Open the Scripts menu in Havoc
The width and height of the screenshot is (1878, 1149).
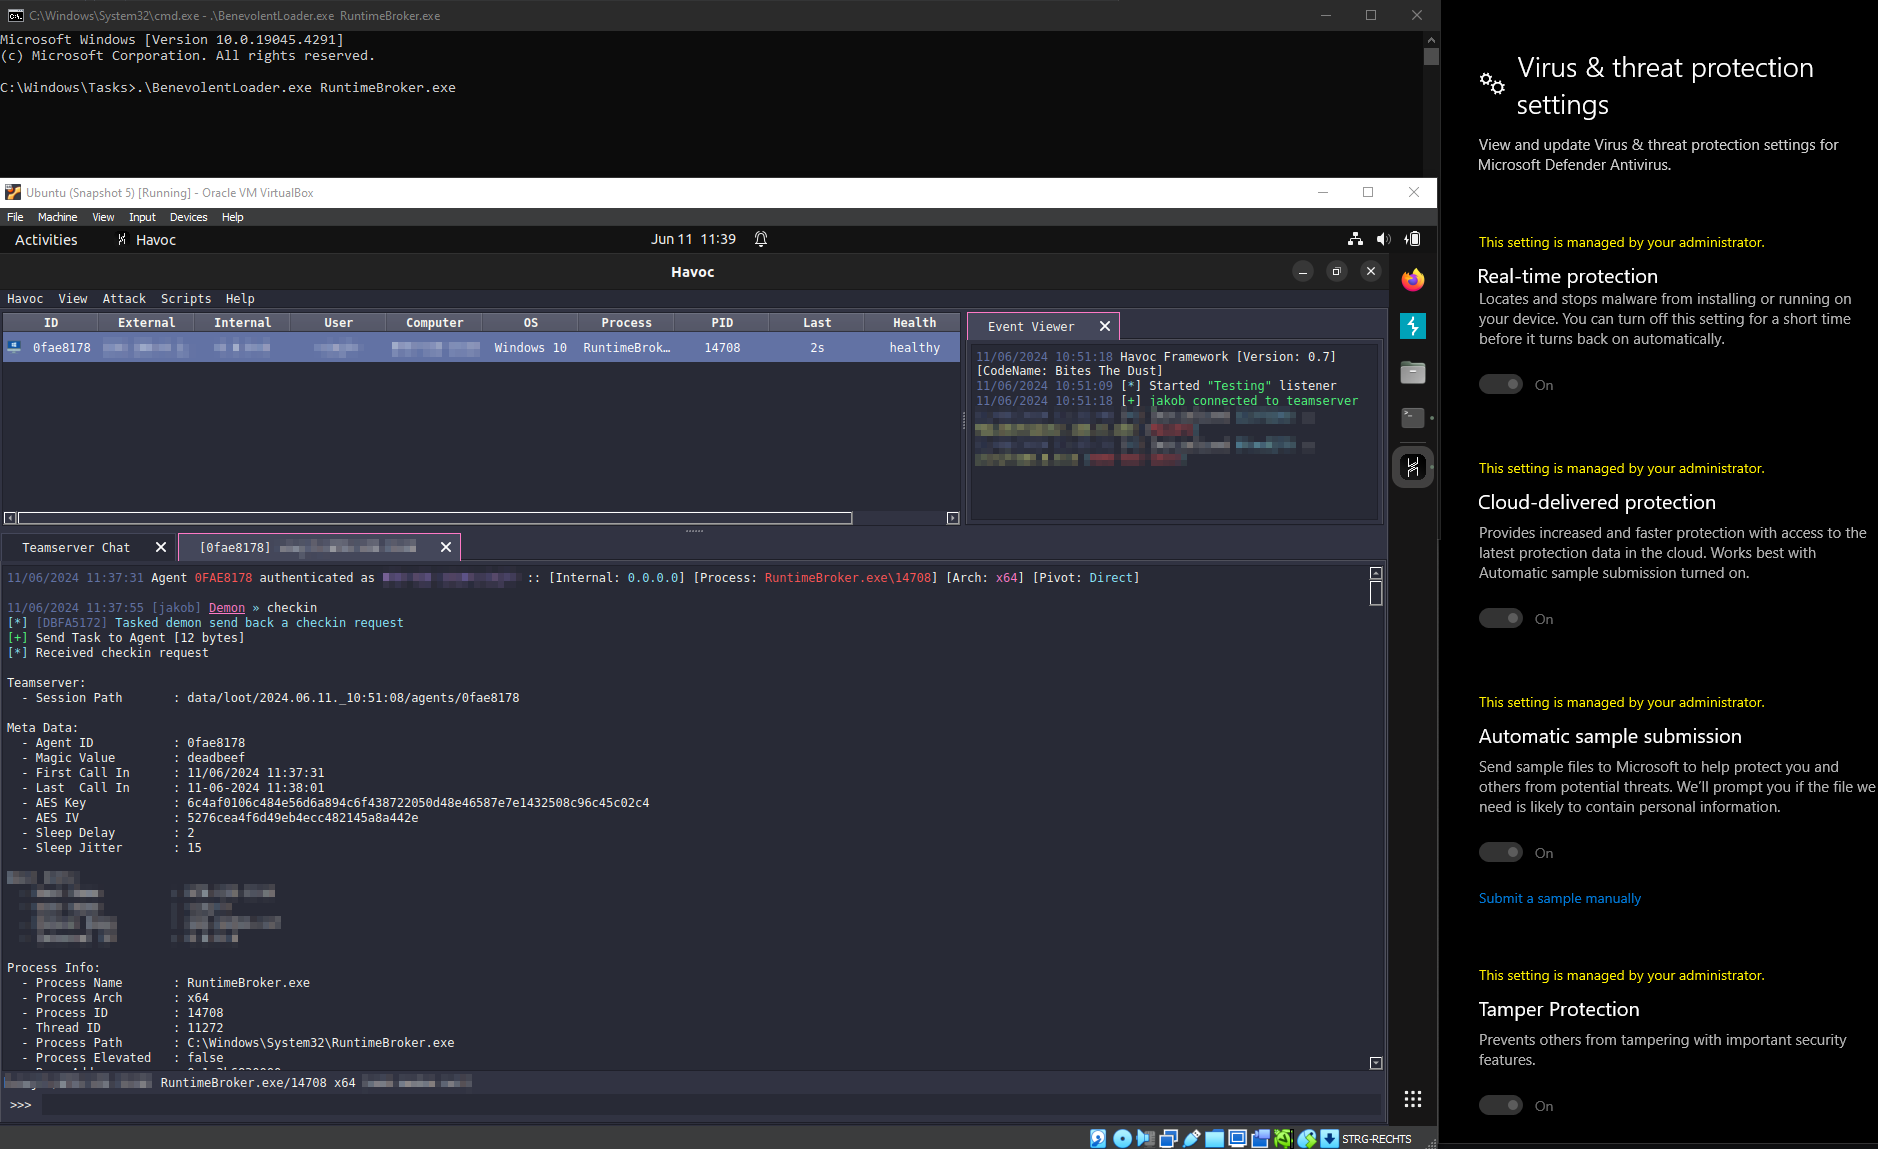(x=186, y=299)
